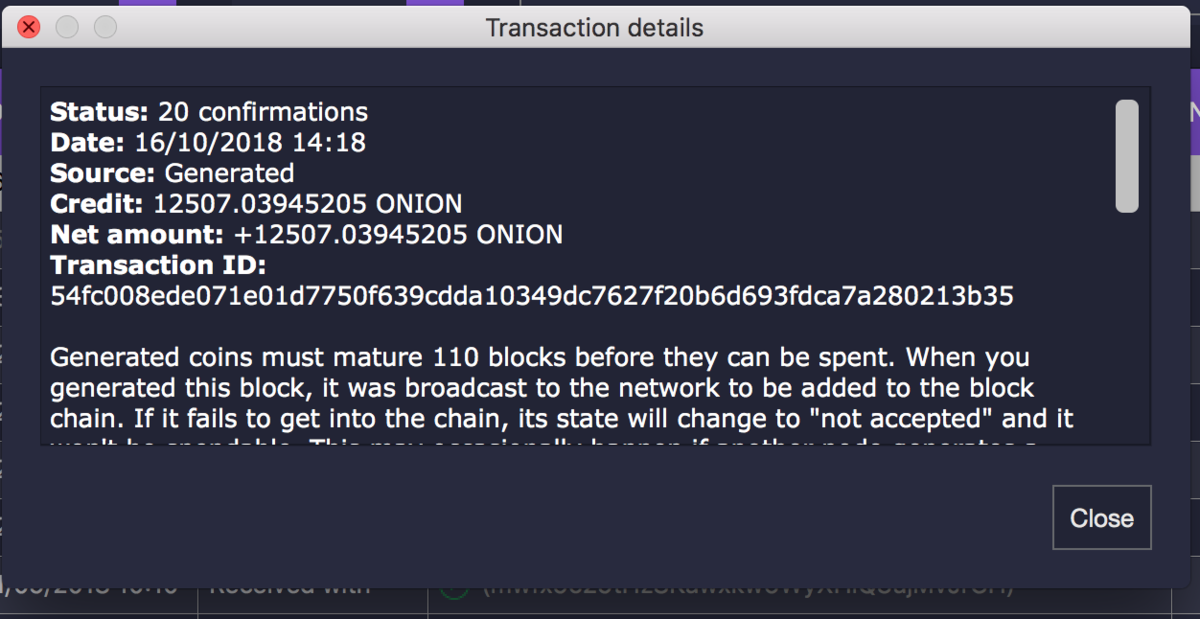Viewport: 1200px width, 619px height.
Task: Click the partially visible address in background row
Action: (746, 588)
